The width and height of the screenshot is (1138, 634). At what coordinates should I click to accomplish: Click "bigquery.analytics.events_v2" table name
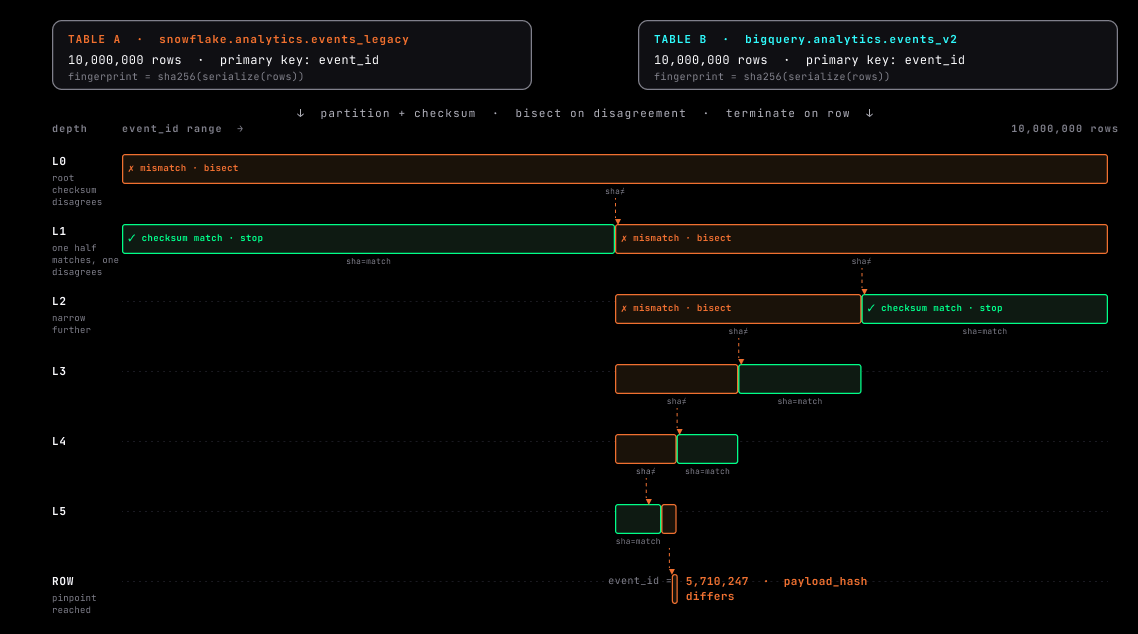(851, 39)
